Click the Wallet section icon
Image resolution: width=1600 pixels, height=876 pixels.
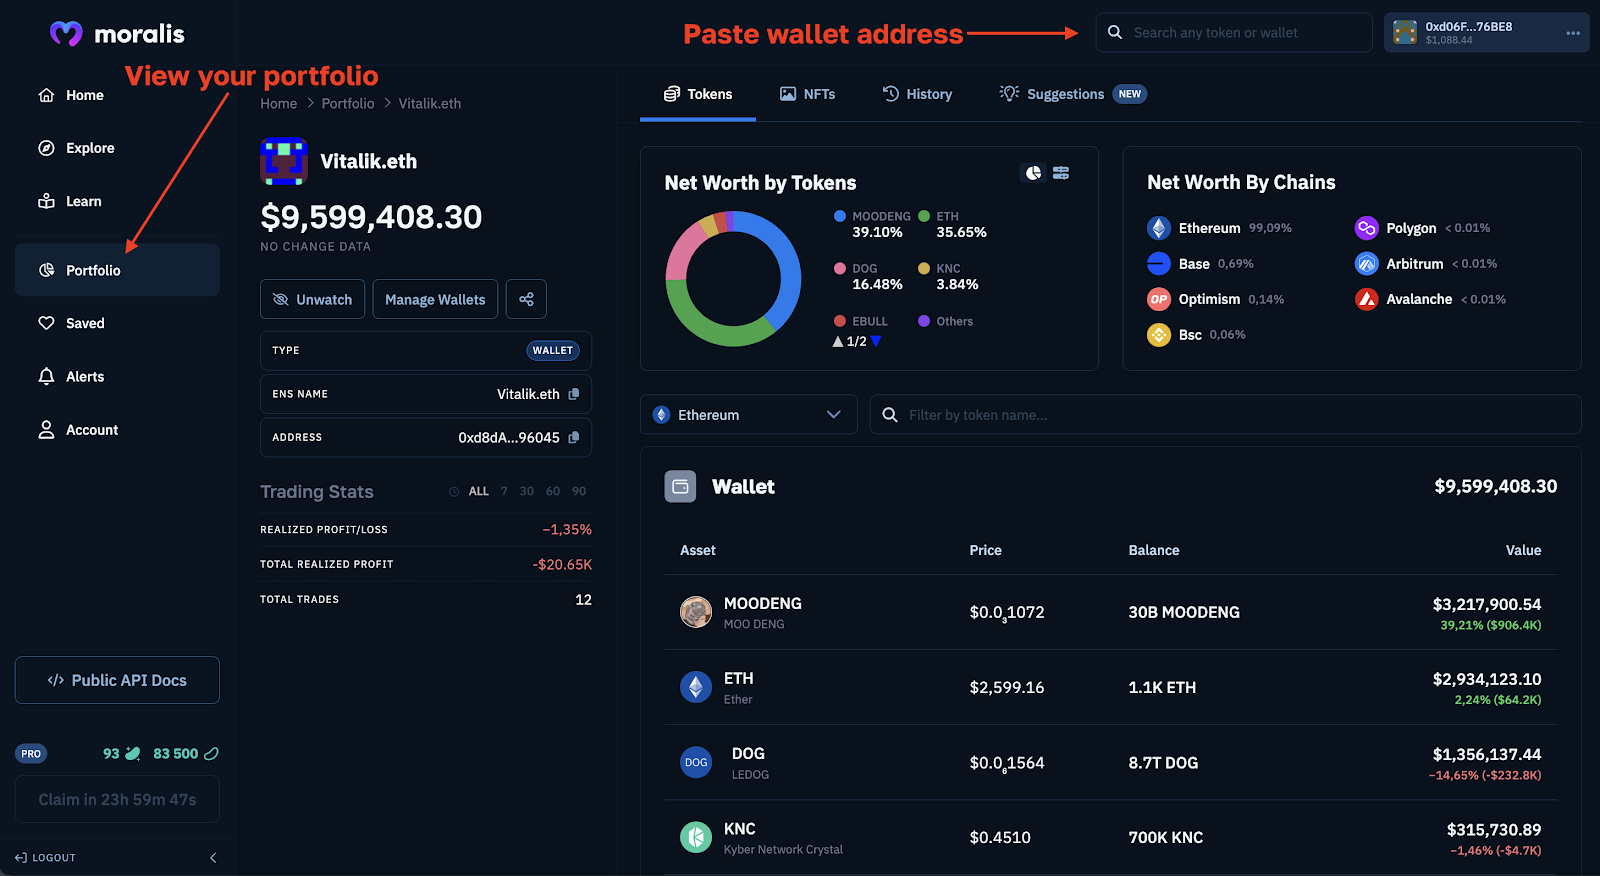click(680, 487)
